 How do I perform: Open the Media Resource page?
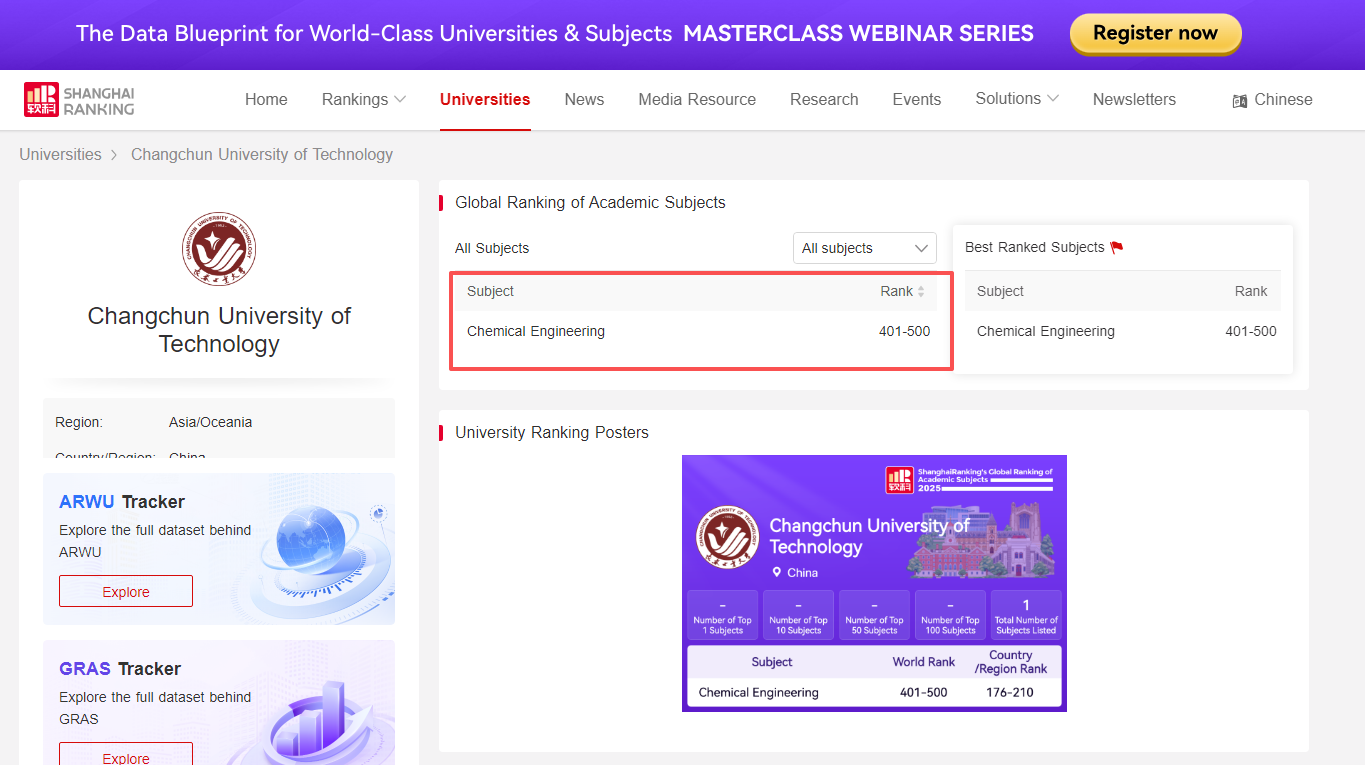coord(697,100)
